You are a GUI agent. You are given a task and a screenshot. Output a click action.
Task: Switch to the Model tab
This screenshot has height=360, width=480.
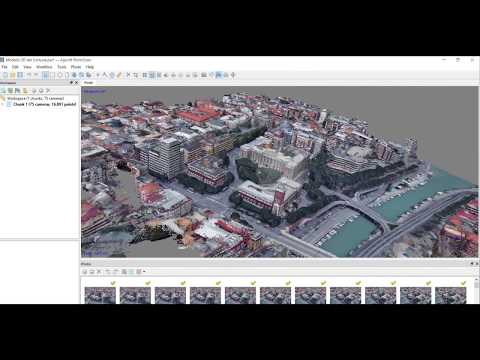88,82
